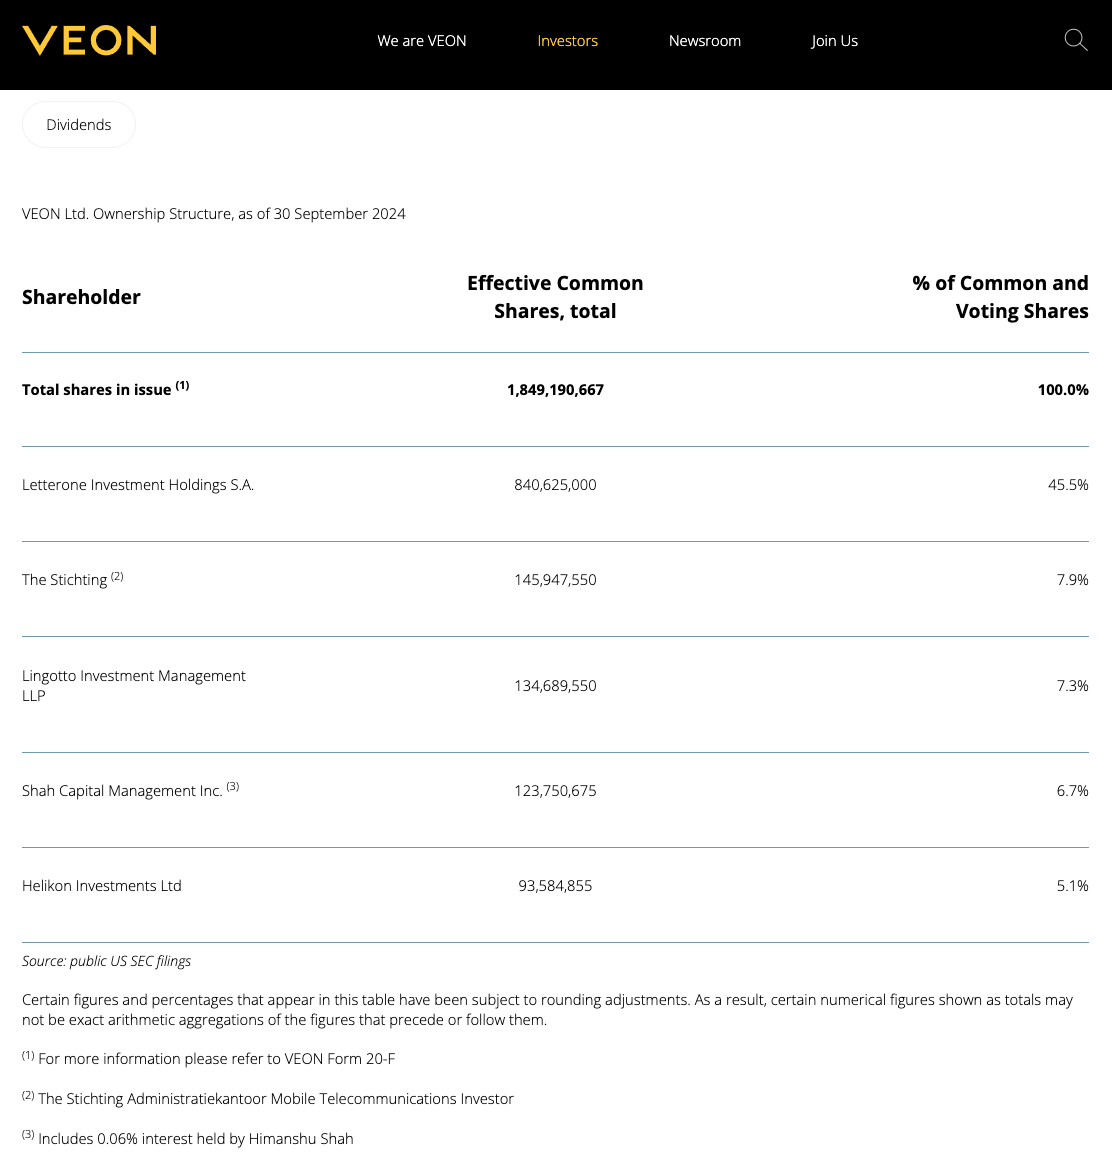This screenshot has height=1152, width=1112.
Task: Select Lingotto Investment Management LLP entry
Action: [x=134, y=686]
